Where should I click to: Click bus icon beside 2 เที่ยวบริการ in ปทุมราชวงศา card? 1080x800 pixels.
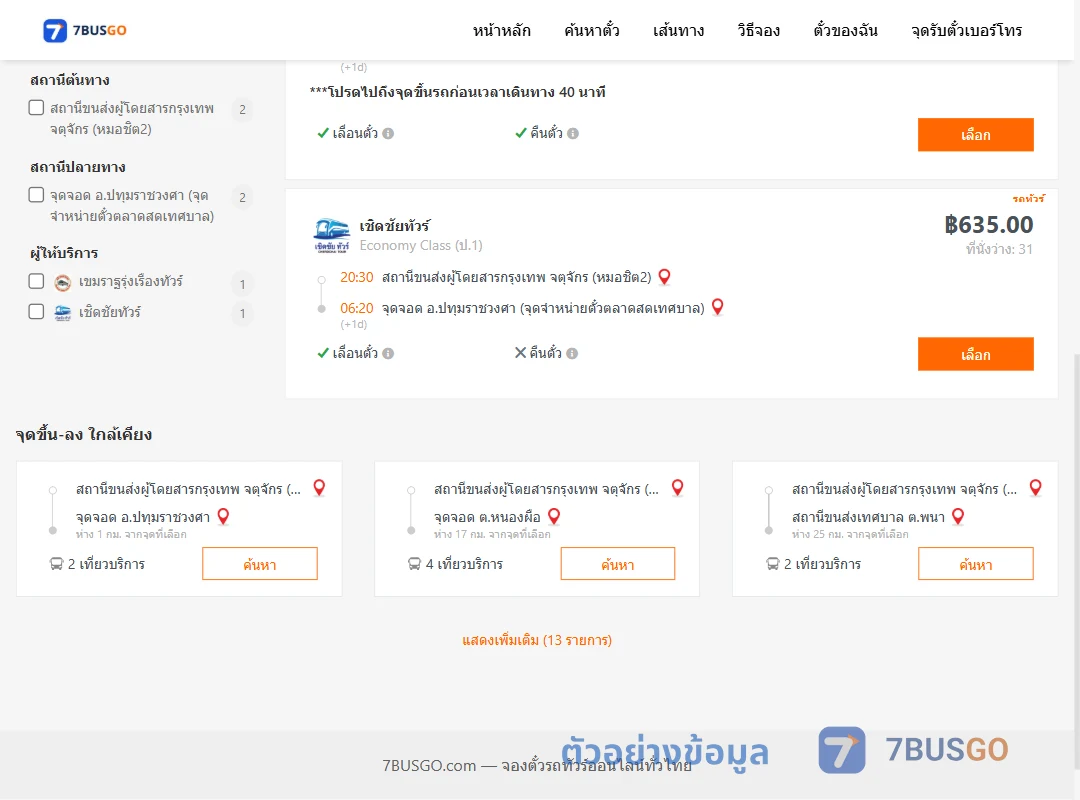click(56, 564)
